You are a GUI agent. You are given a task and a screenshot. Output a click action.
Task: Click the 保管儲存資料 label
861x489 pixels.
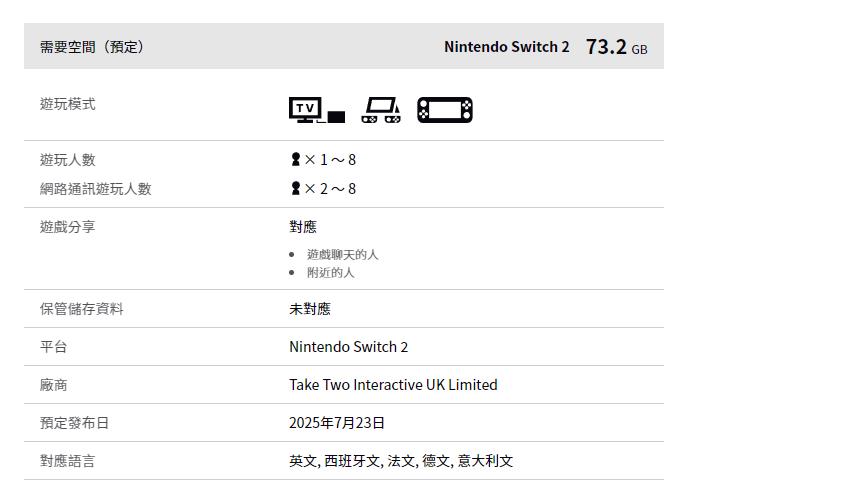click(x=82, y=309)
